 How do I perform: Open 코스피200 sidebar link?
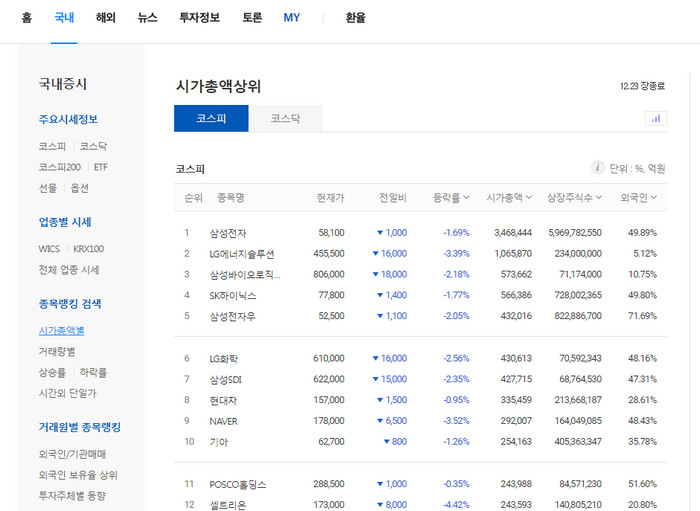60,167
